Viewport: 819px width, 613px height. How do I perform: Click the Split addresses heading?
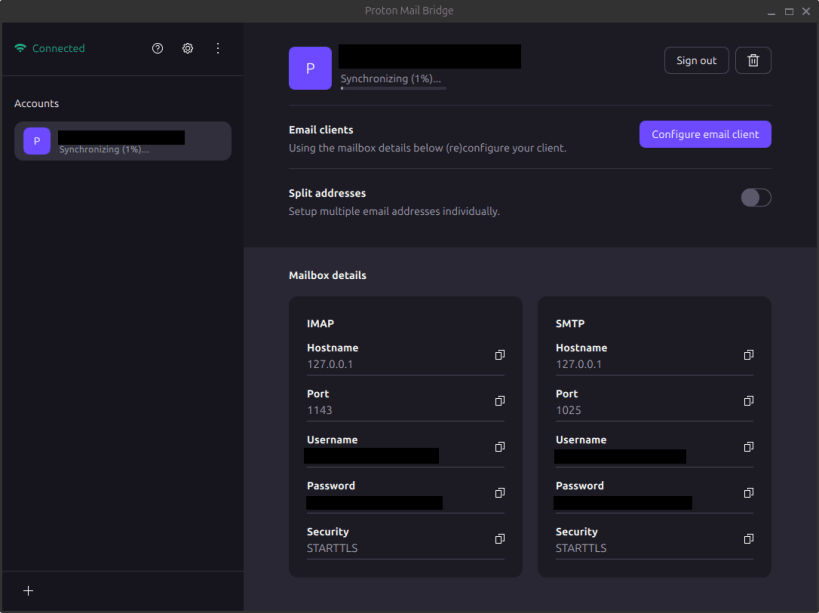click(327, 193)
